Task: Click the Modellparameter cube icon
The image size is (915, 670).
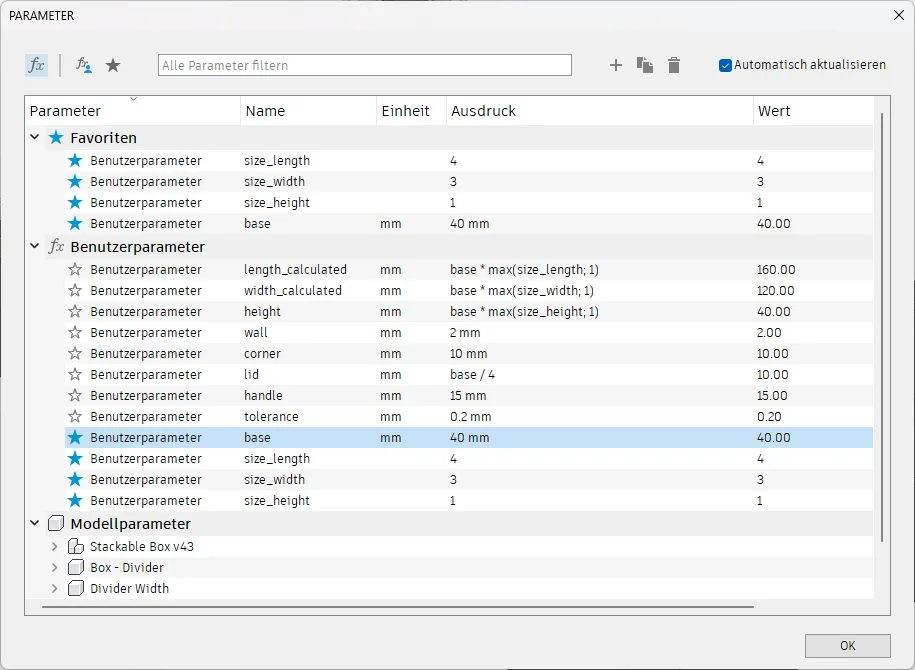Action: (56, 524)
